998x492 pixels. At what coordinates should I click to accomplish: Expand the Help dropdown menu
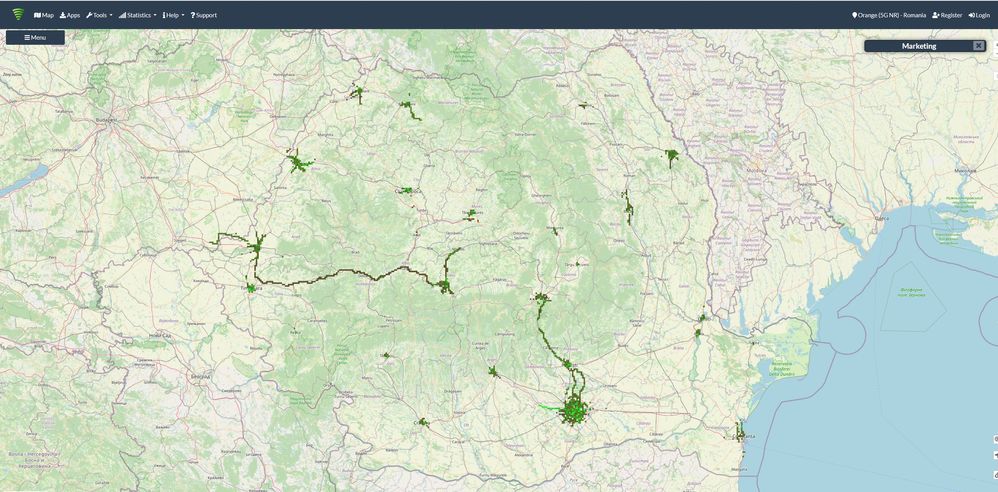pyautogui.click(x=173, y=15)
